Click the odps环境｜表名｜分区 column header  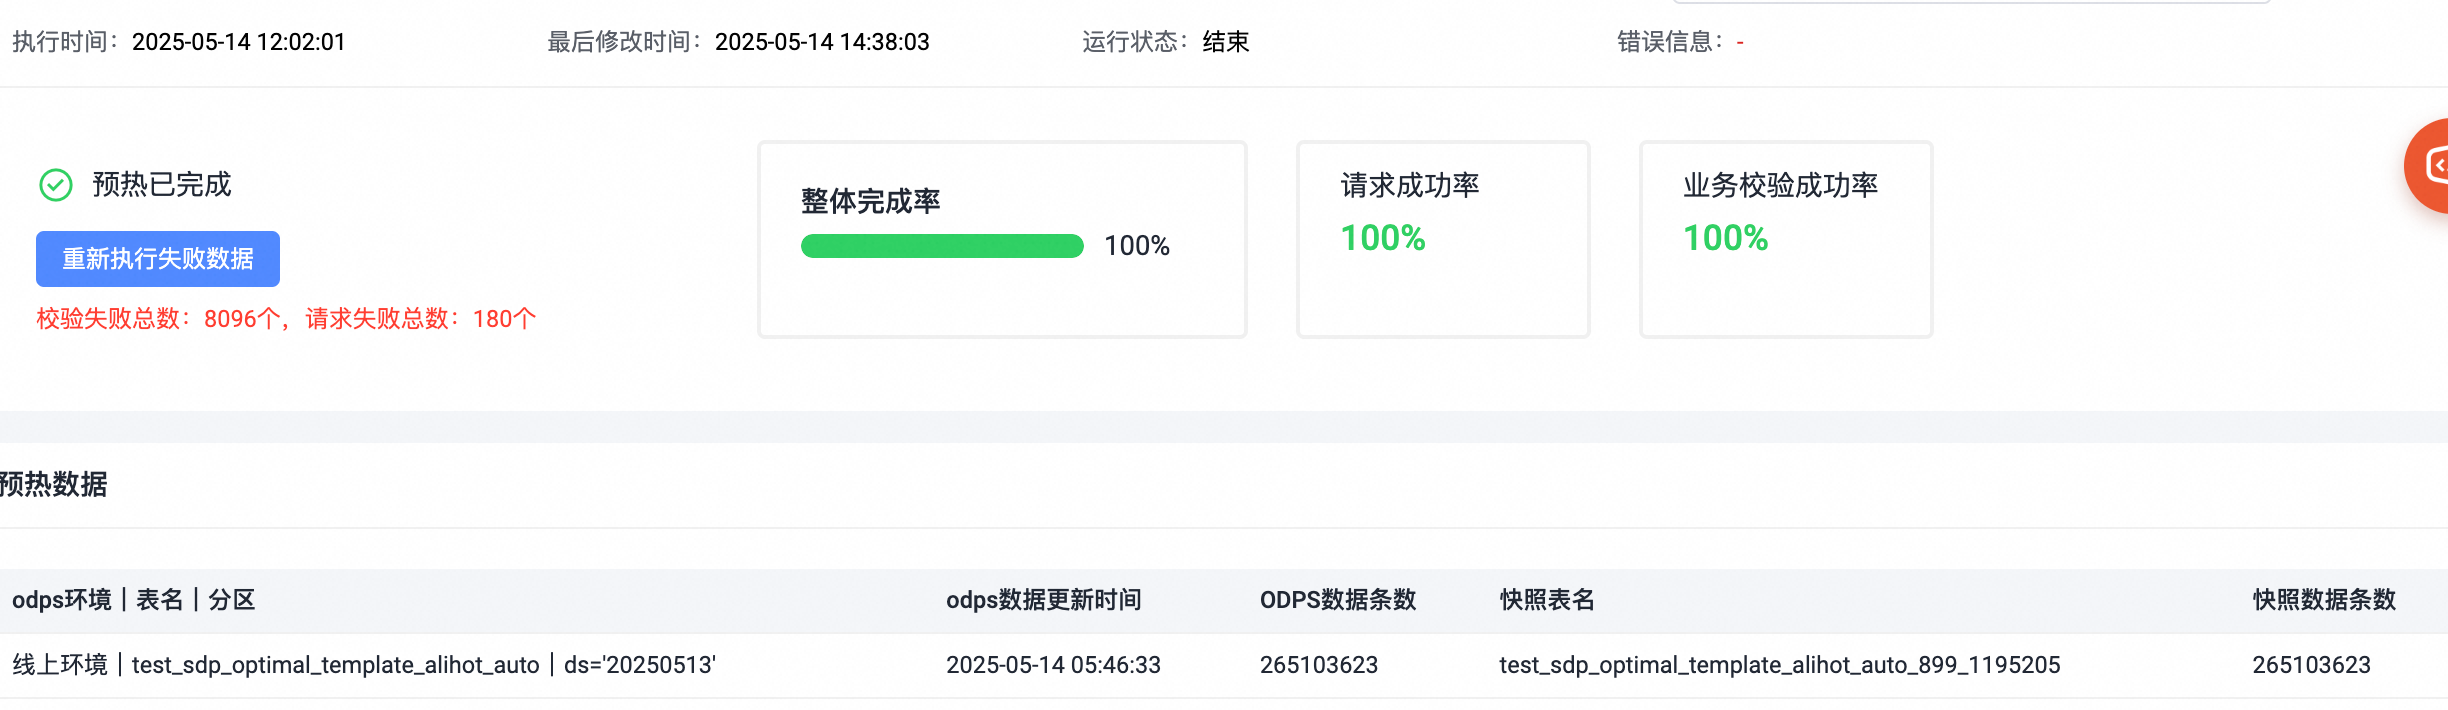click(134, 600)
